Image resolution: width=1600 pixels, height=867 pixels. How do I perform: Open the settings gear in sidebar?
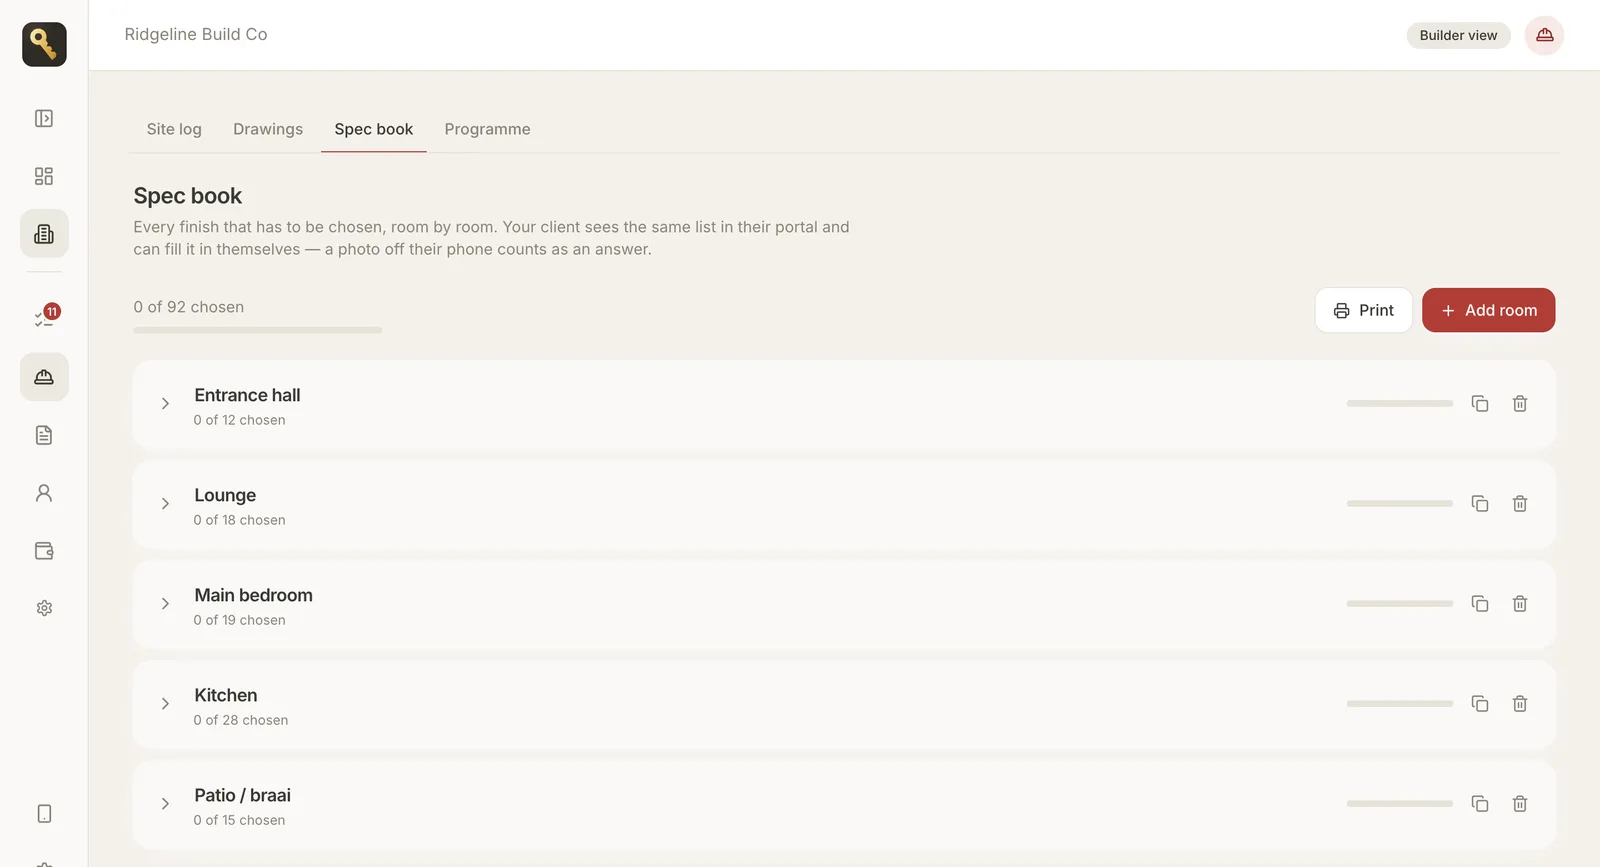44,608
